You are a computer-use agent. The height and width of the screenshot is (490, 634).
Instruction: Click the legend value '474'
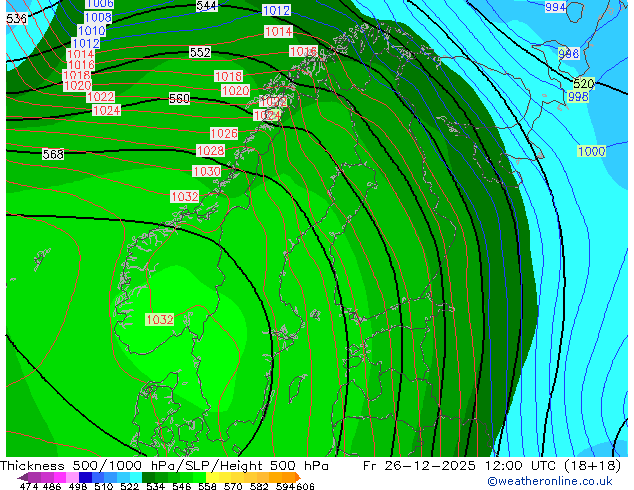(29, 486)
